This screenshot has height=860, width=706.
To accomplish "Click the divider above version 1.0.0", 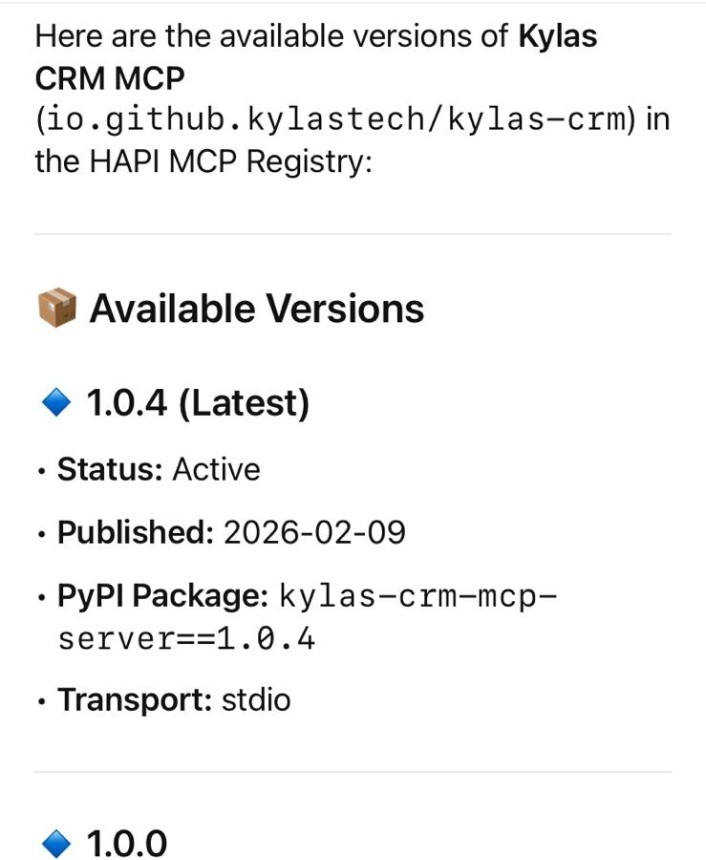I will (353, 772).
